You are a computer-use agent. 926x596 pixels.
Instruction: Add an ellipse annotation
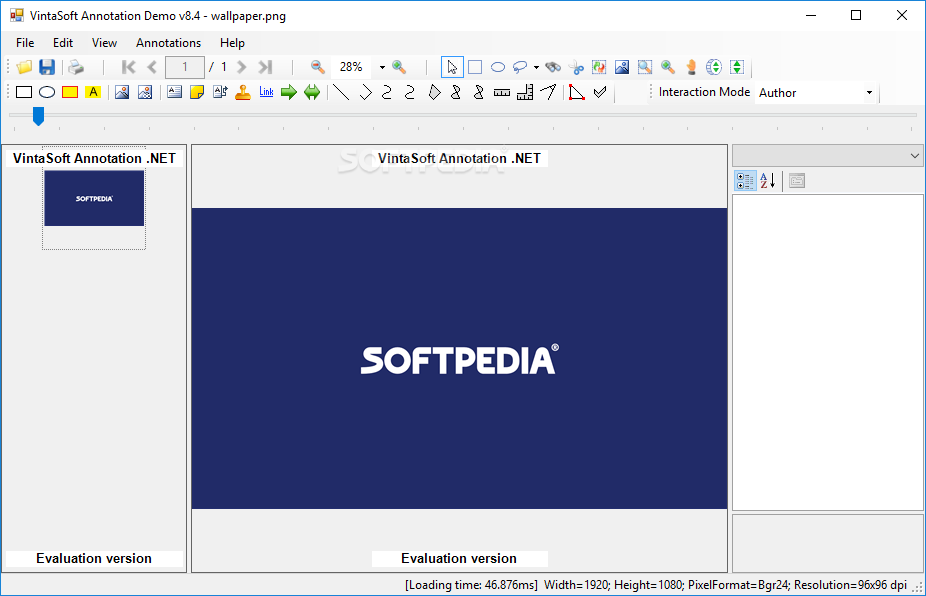[x=47, y=92]
